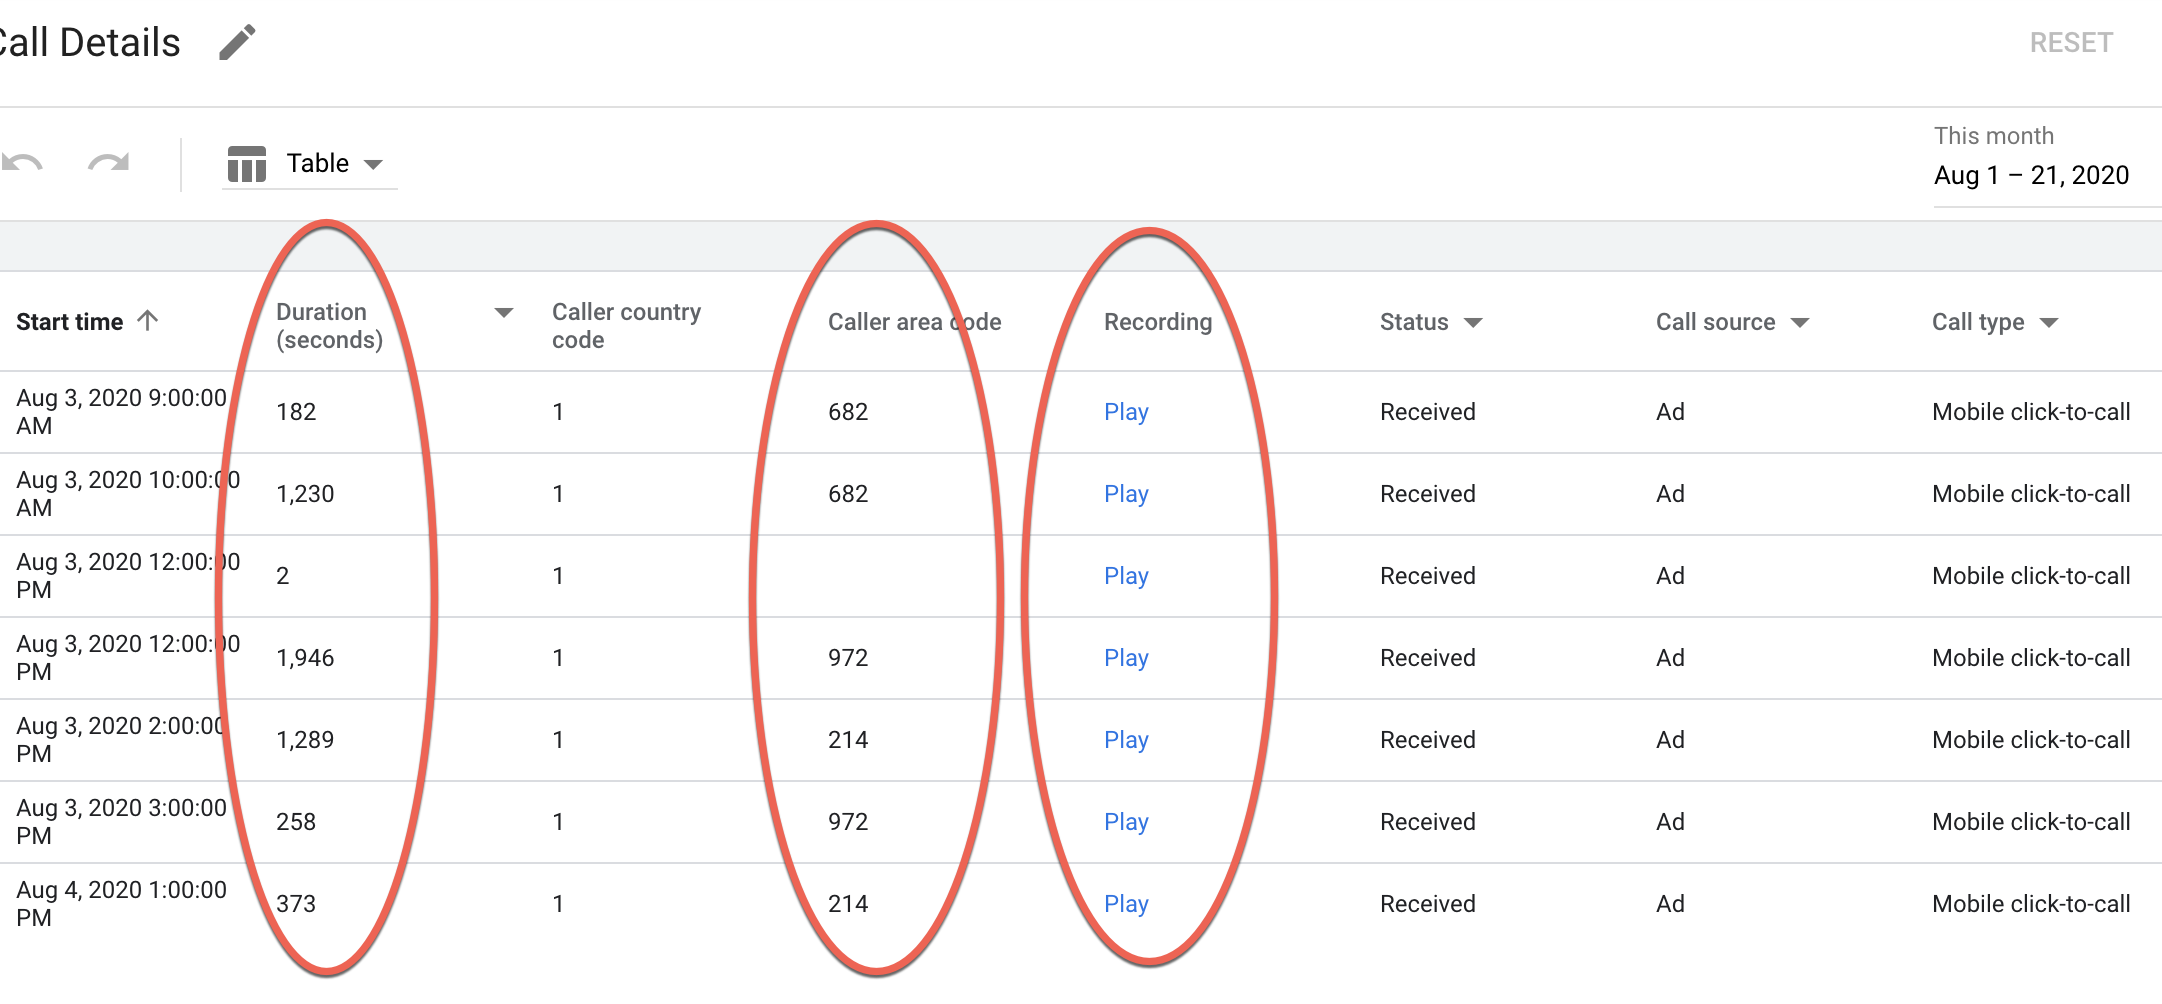Open the Aug 1 – 21, 2020 date range selector

(2031, 174)
